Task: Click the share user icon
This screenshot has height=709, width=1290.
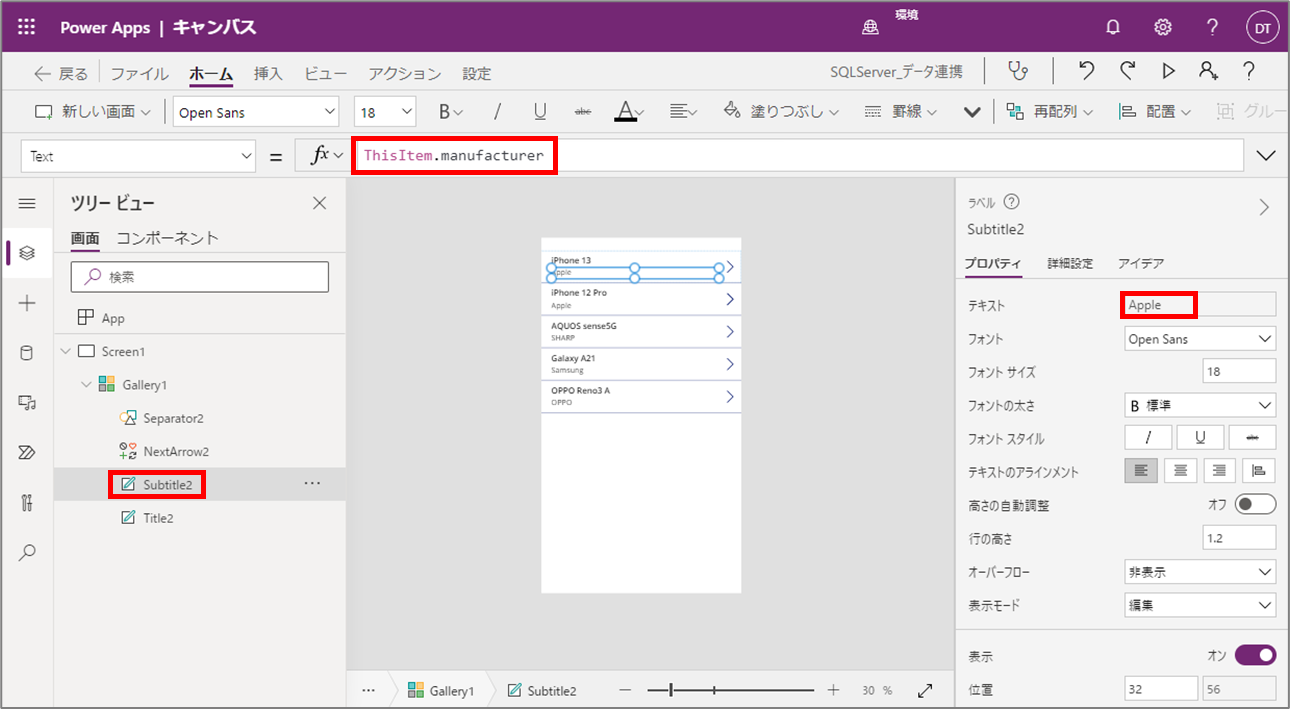Action: pos(1208,71)
